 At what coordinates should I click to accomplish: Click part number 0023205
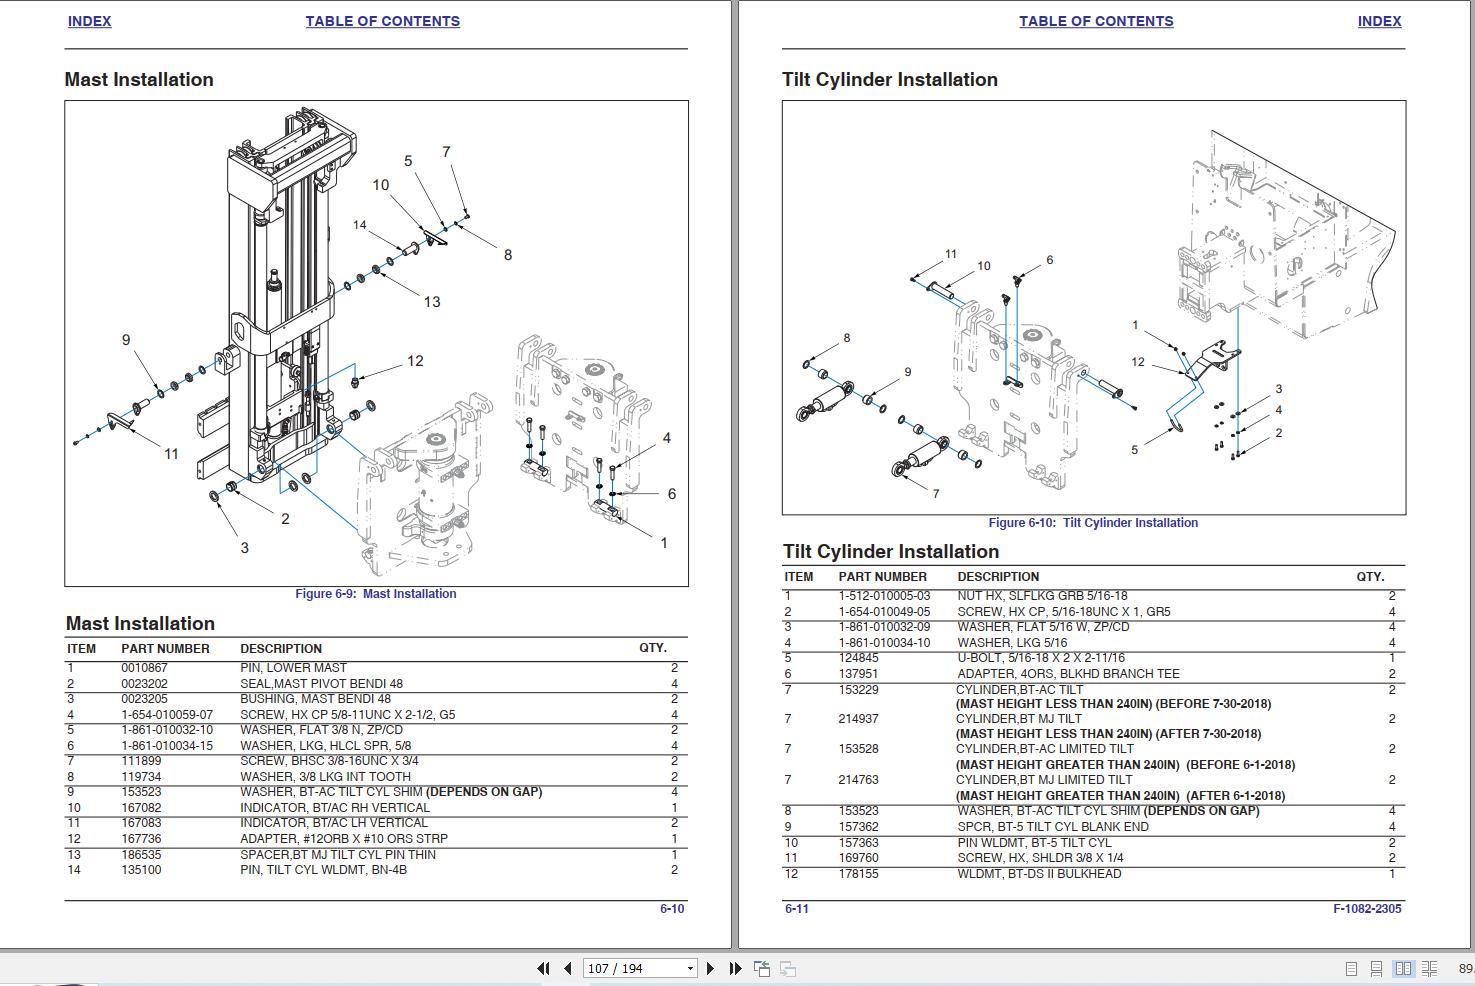(144, 699)
